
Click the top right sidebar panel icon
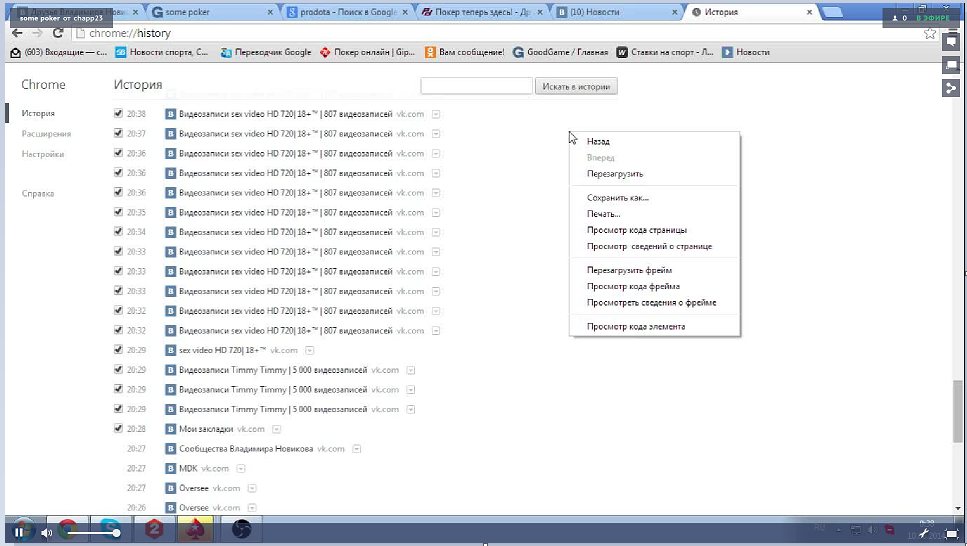951,41
